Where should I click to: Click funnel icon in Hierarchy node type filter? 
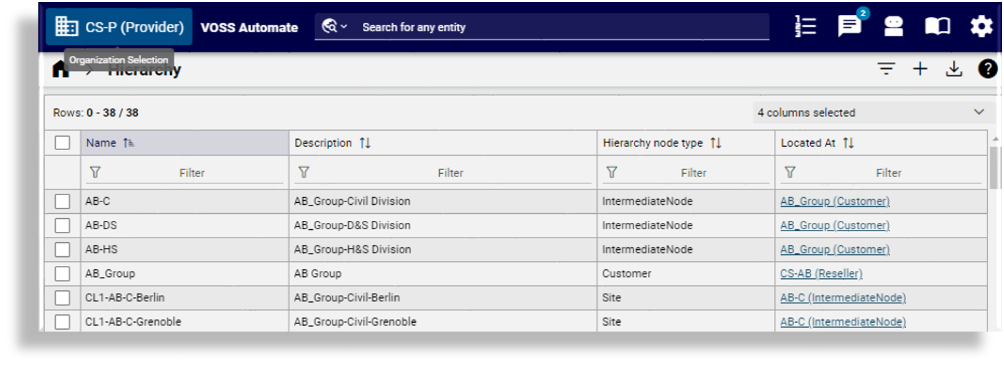tap(611, 172)
